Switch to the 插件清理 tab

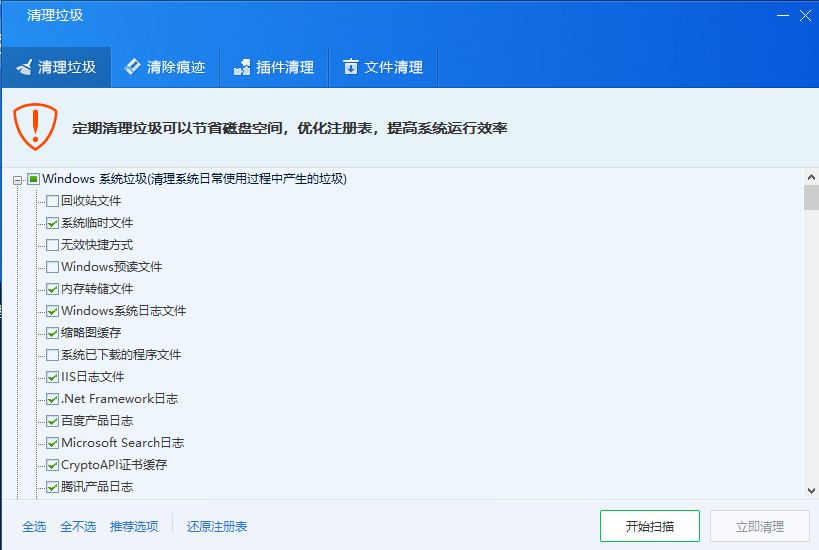click(274, 67)
